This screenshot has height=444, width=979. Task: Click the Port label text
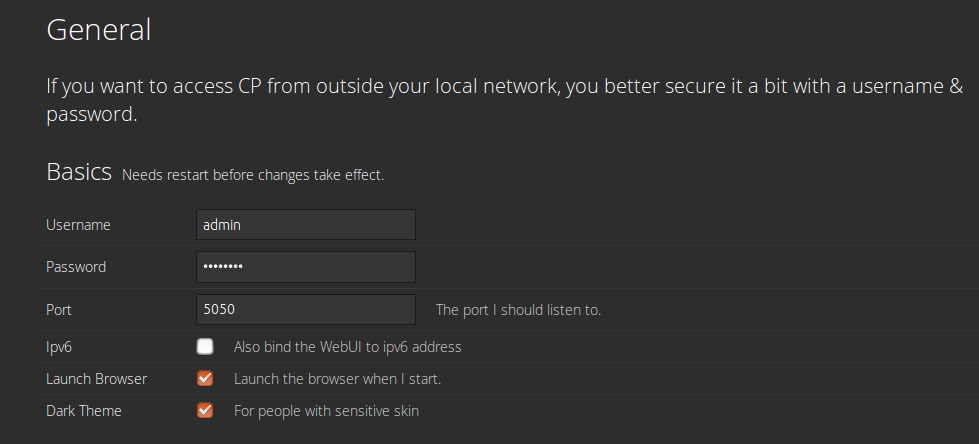[x=59, y=310]
